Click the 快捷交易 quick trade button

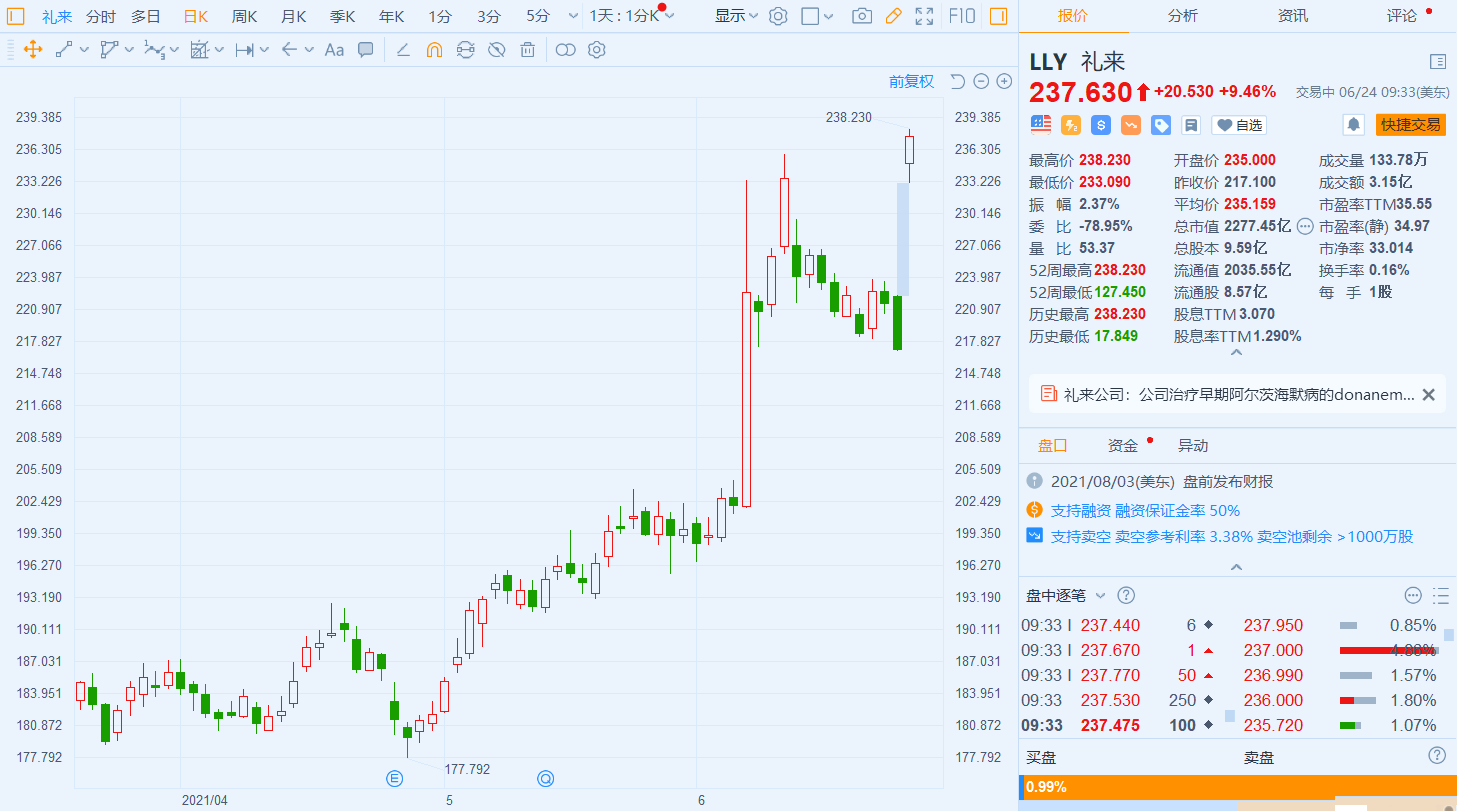[1411, 124]
